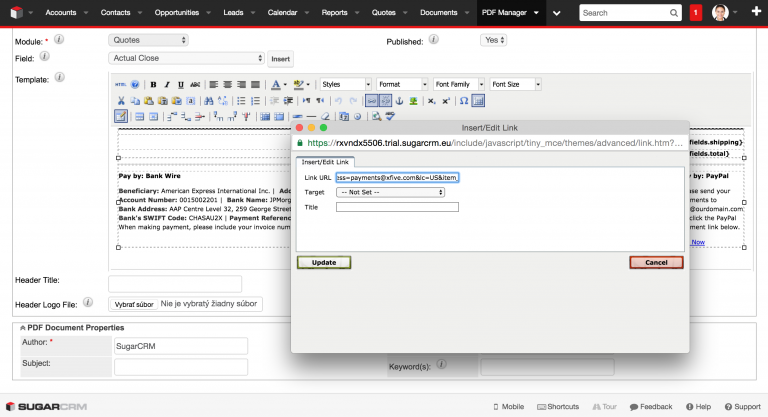This screenshot has width=768, height=417.
Task: Apply strikethrough formatting in the toolbar
Action: [x=195, y=84]
